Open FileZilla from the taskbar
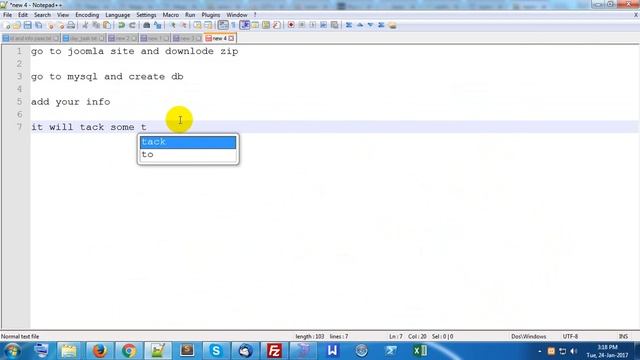Screen dimensions: 640x360 pyautogui.click(x=274, y=351)
